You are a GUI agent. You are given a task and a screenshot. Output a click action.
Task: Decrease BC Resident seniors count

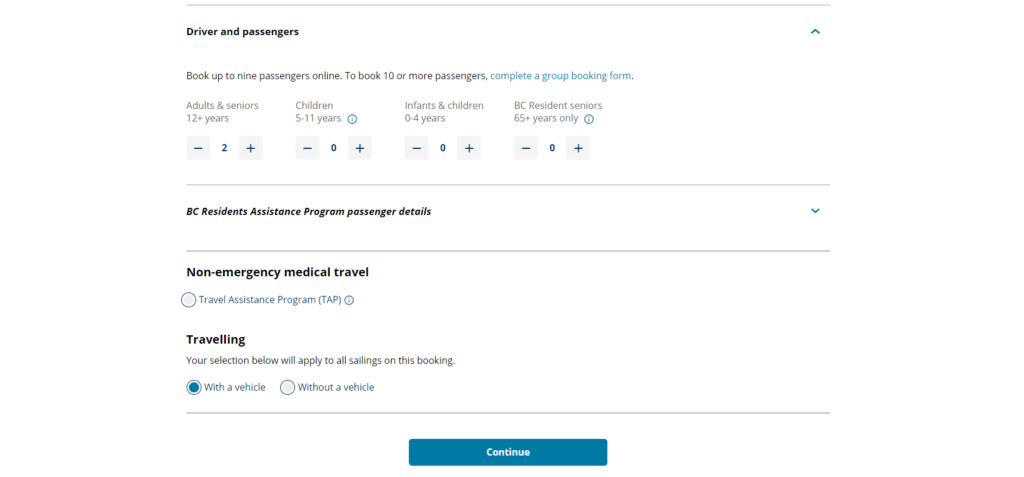(x=526, y=148)
